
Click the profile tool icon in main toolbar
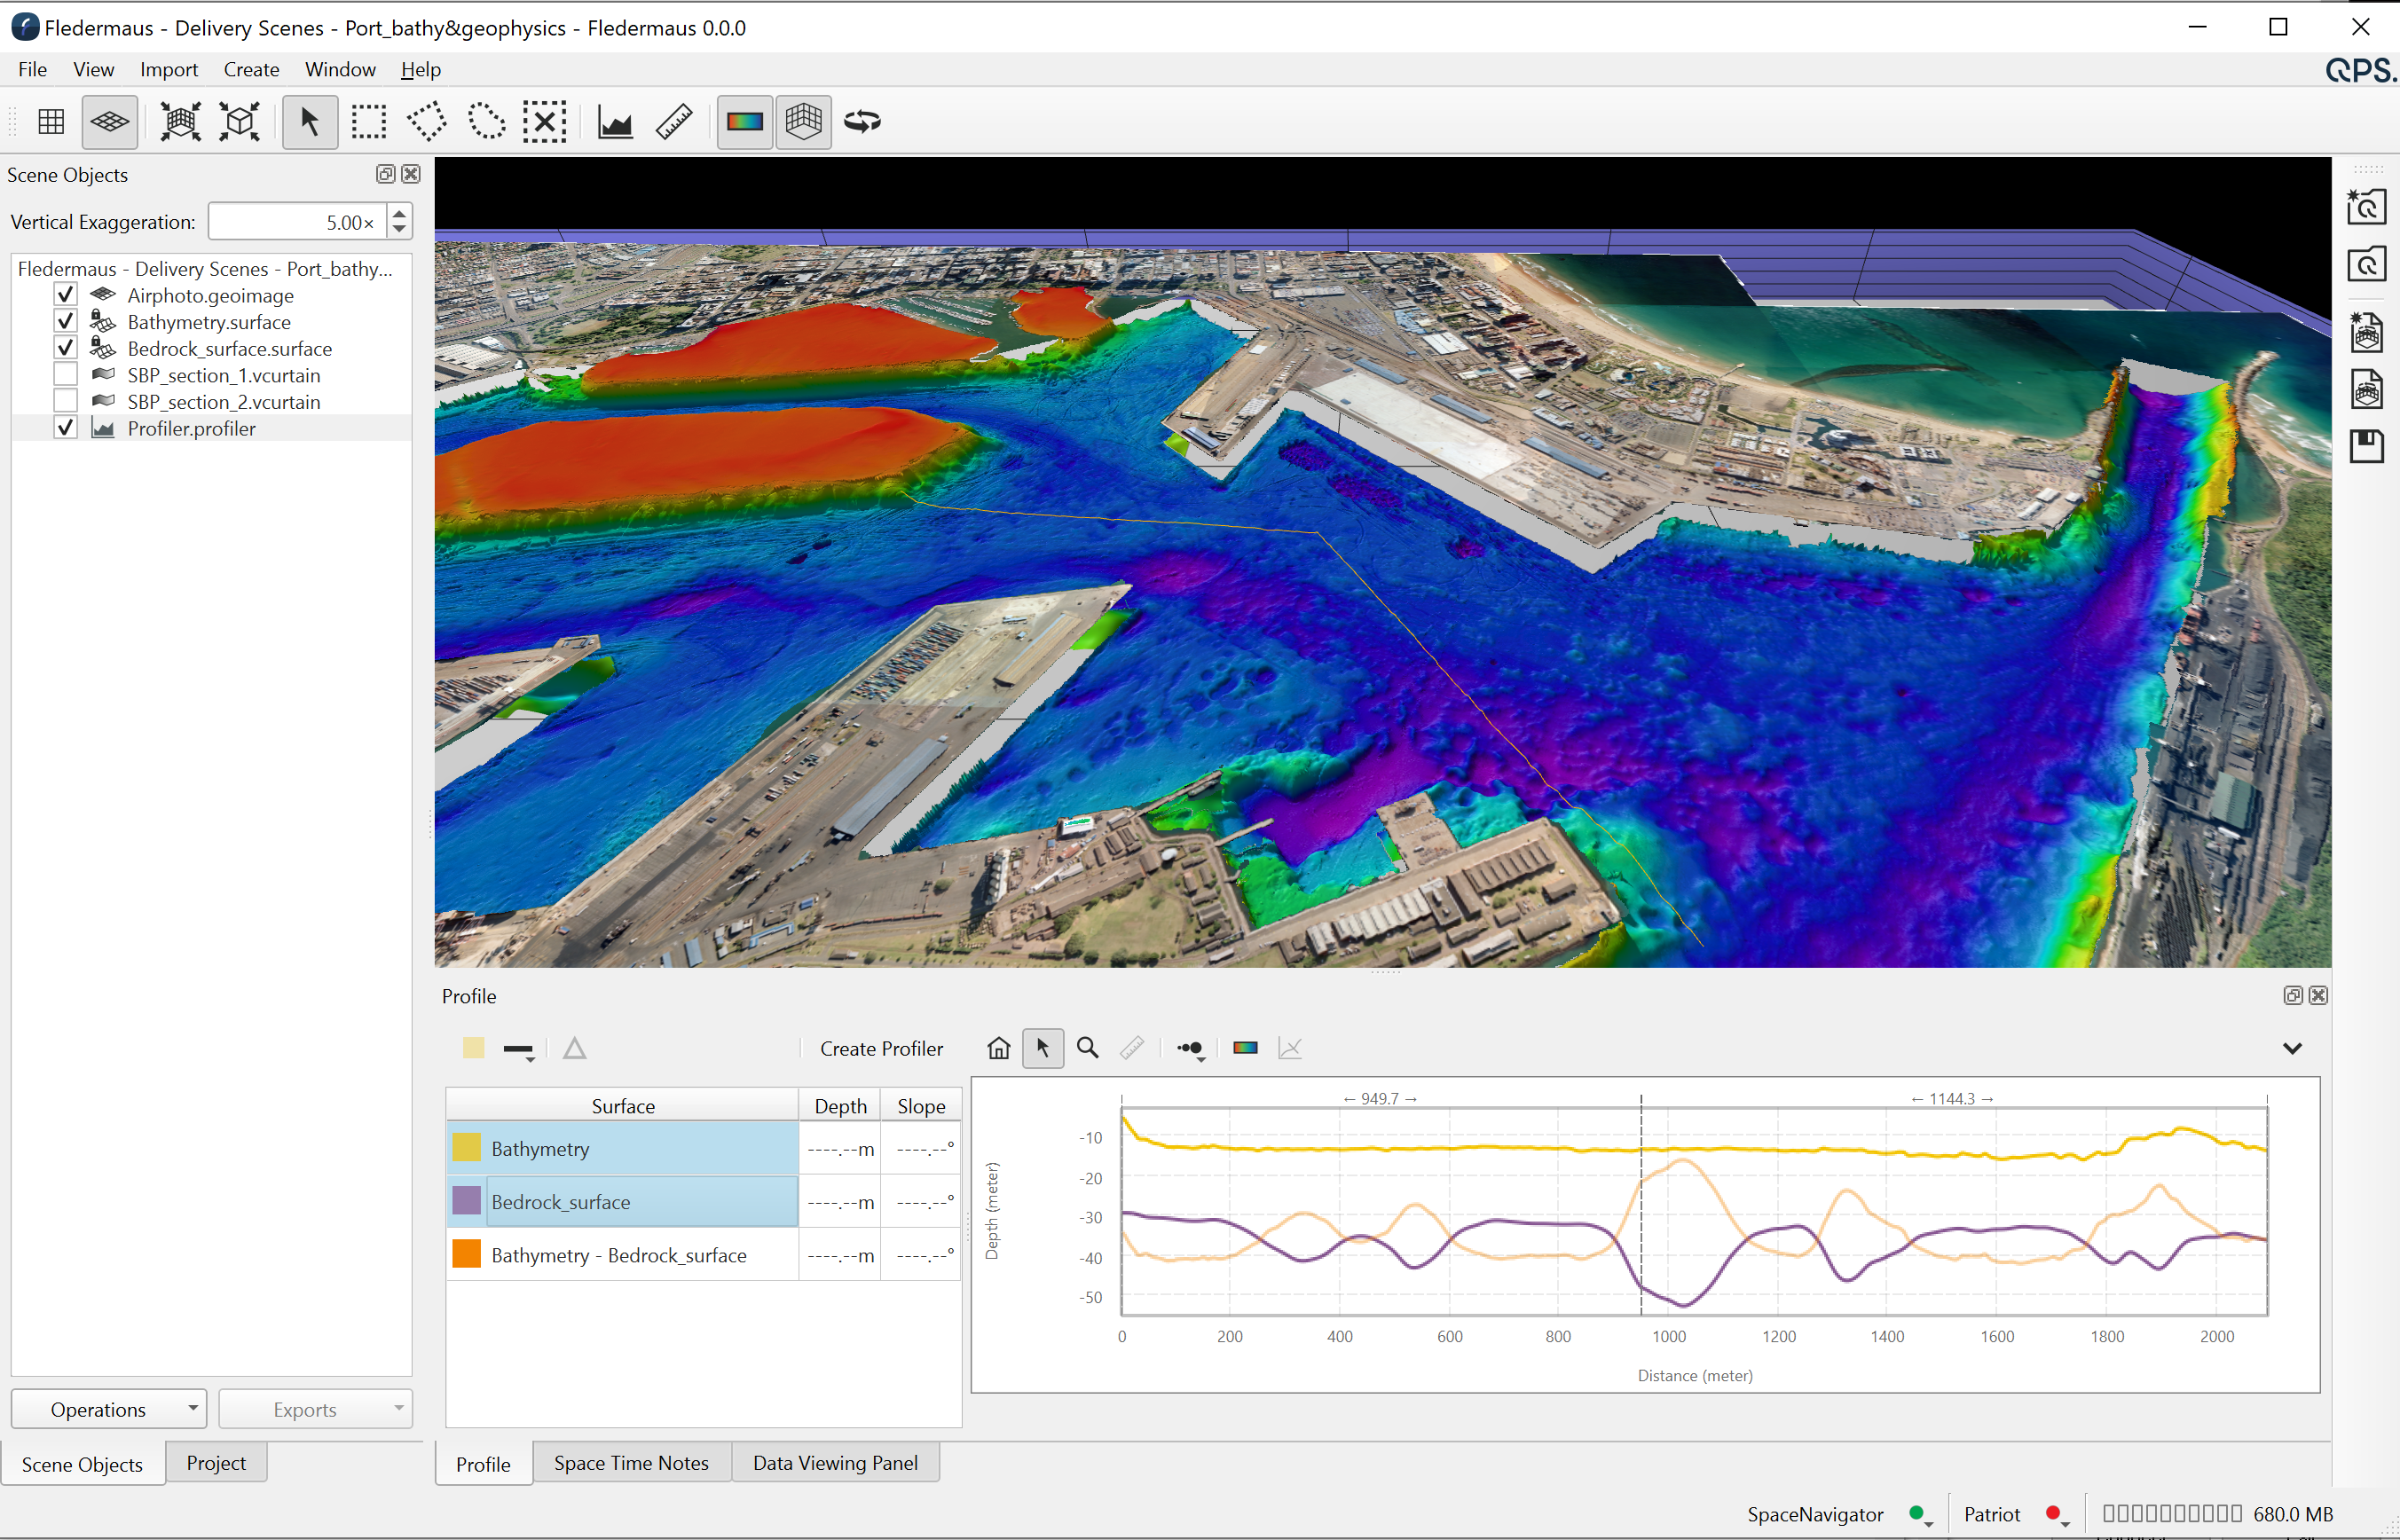coord(614,122)
